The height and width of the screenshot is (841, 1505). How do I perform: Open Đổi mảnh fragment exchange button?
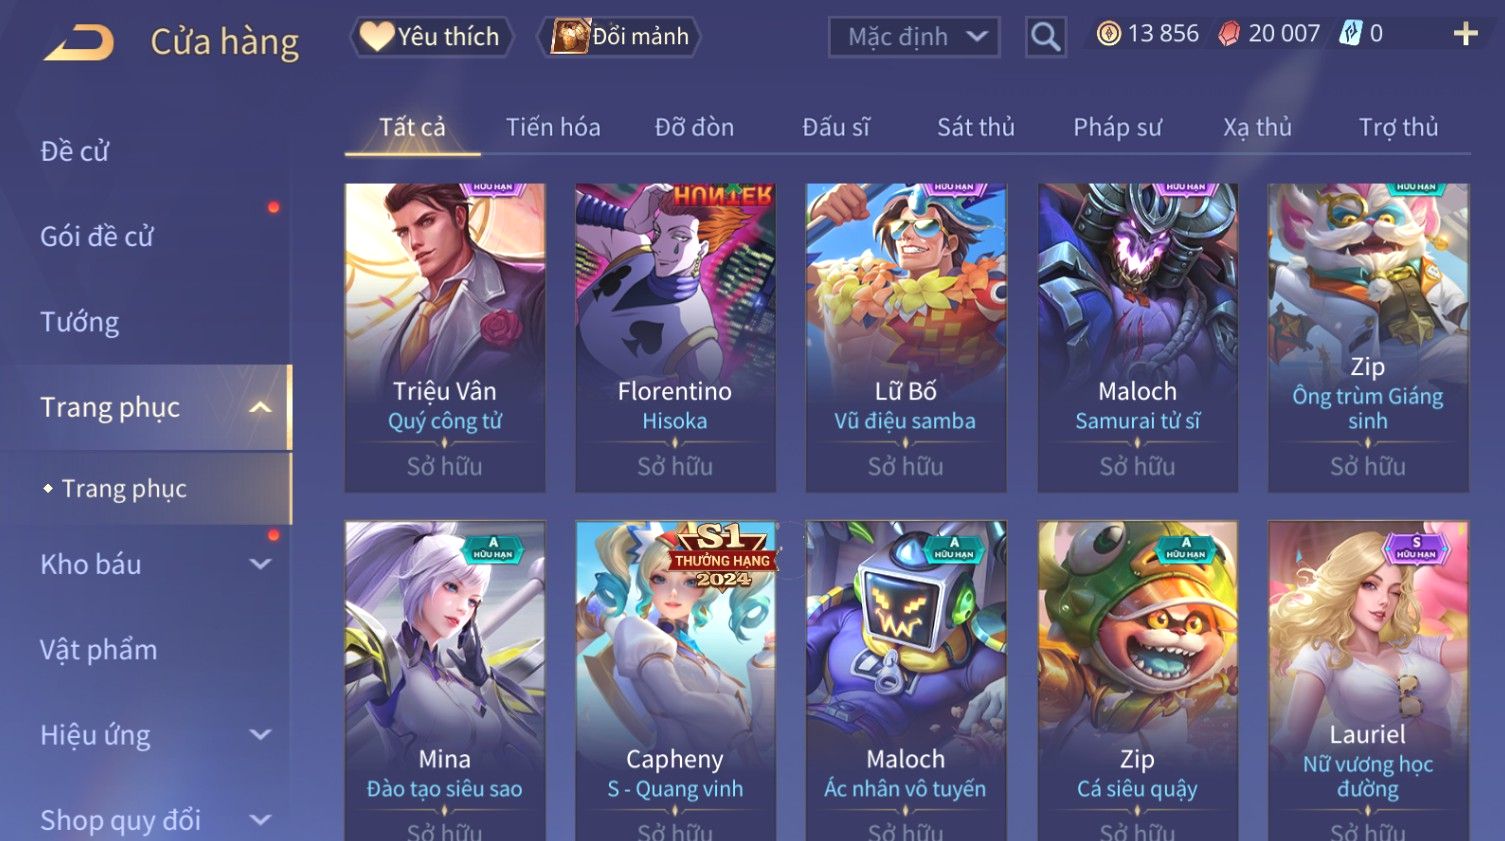[x=619, y=37]
